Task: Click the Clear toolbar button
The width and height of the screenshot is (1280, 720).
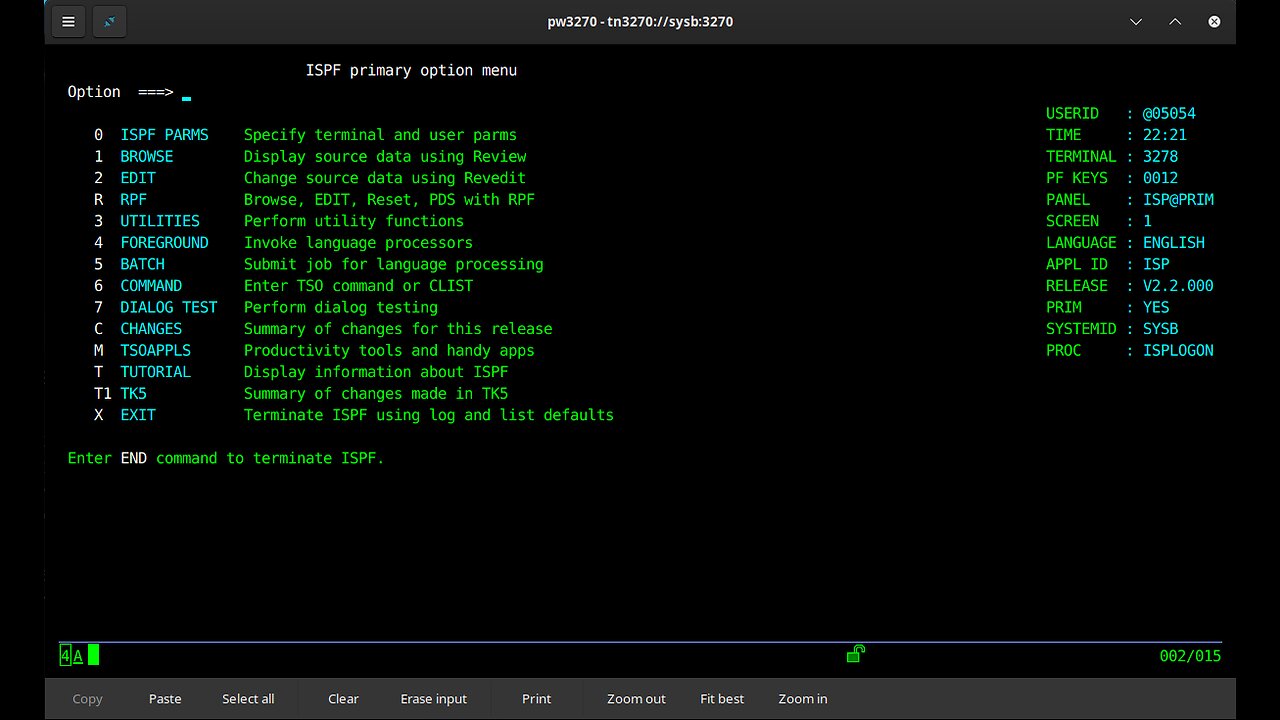Action: (343, 699)
